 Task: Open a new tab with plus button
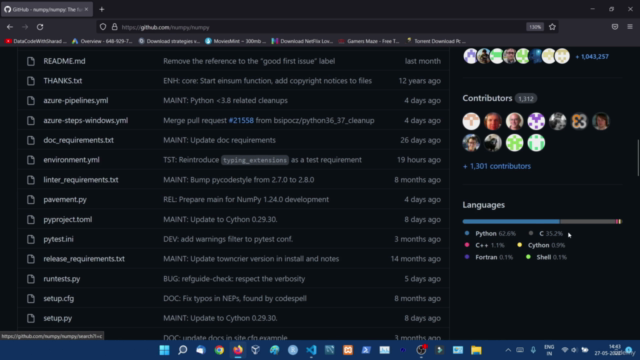[102, 9]
